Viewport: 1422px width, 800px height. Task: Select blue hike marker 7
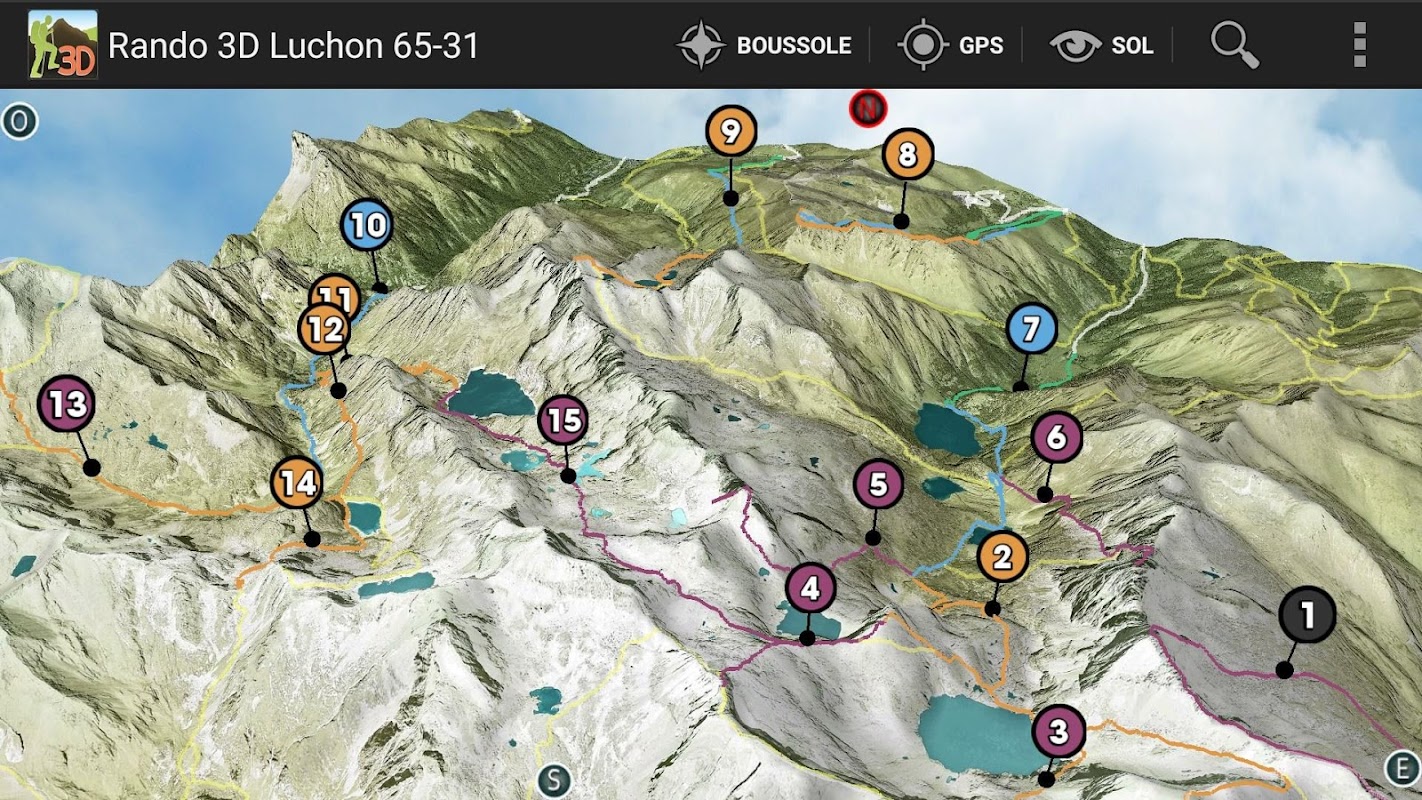(1032, 329)
